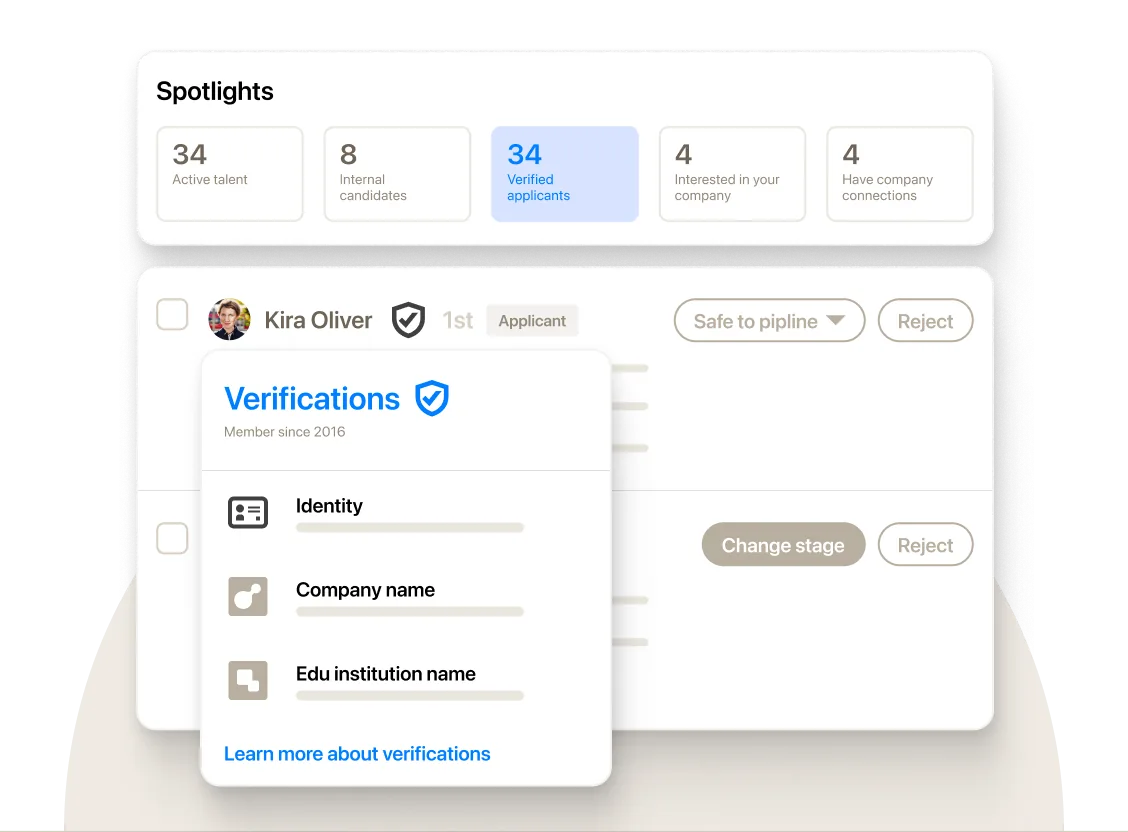Select the Interested in your company spotlight
Screen dimensions: 1128x832
[x=732, y=174]
